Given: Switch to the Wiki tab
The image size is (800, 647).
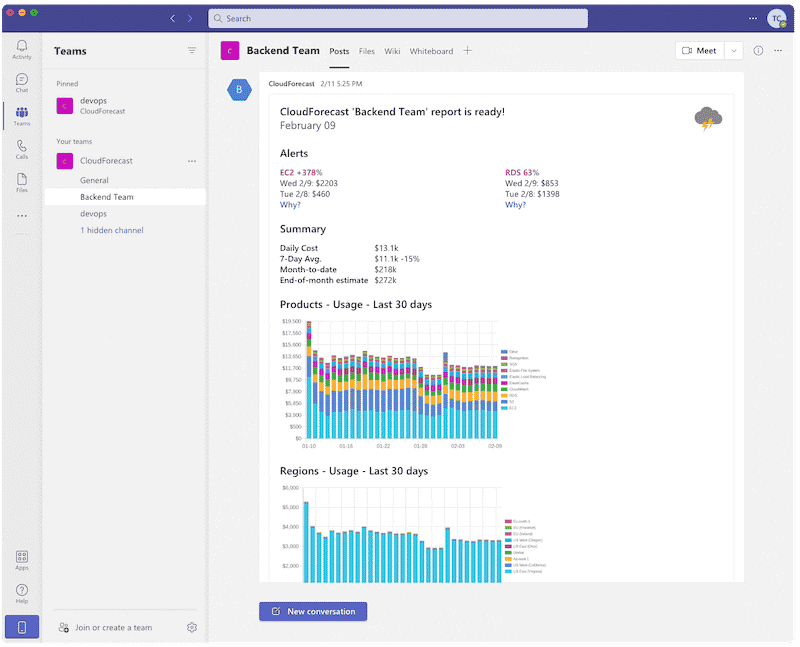Looking at the screenshot, I should [x=392, y=51].
